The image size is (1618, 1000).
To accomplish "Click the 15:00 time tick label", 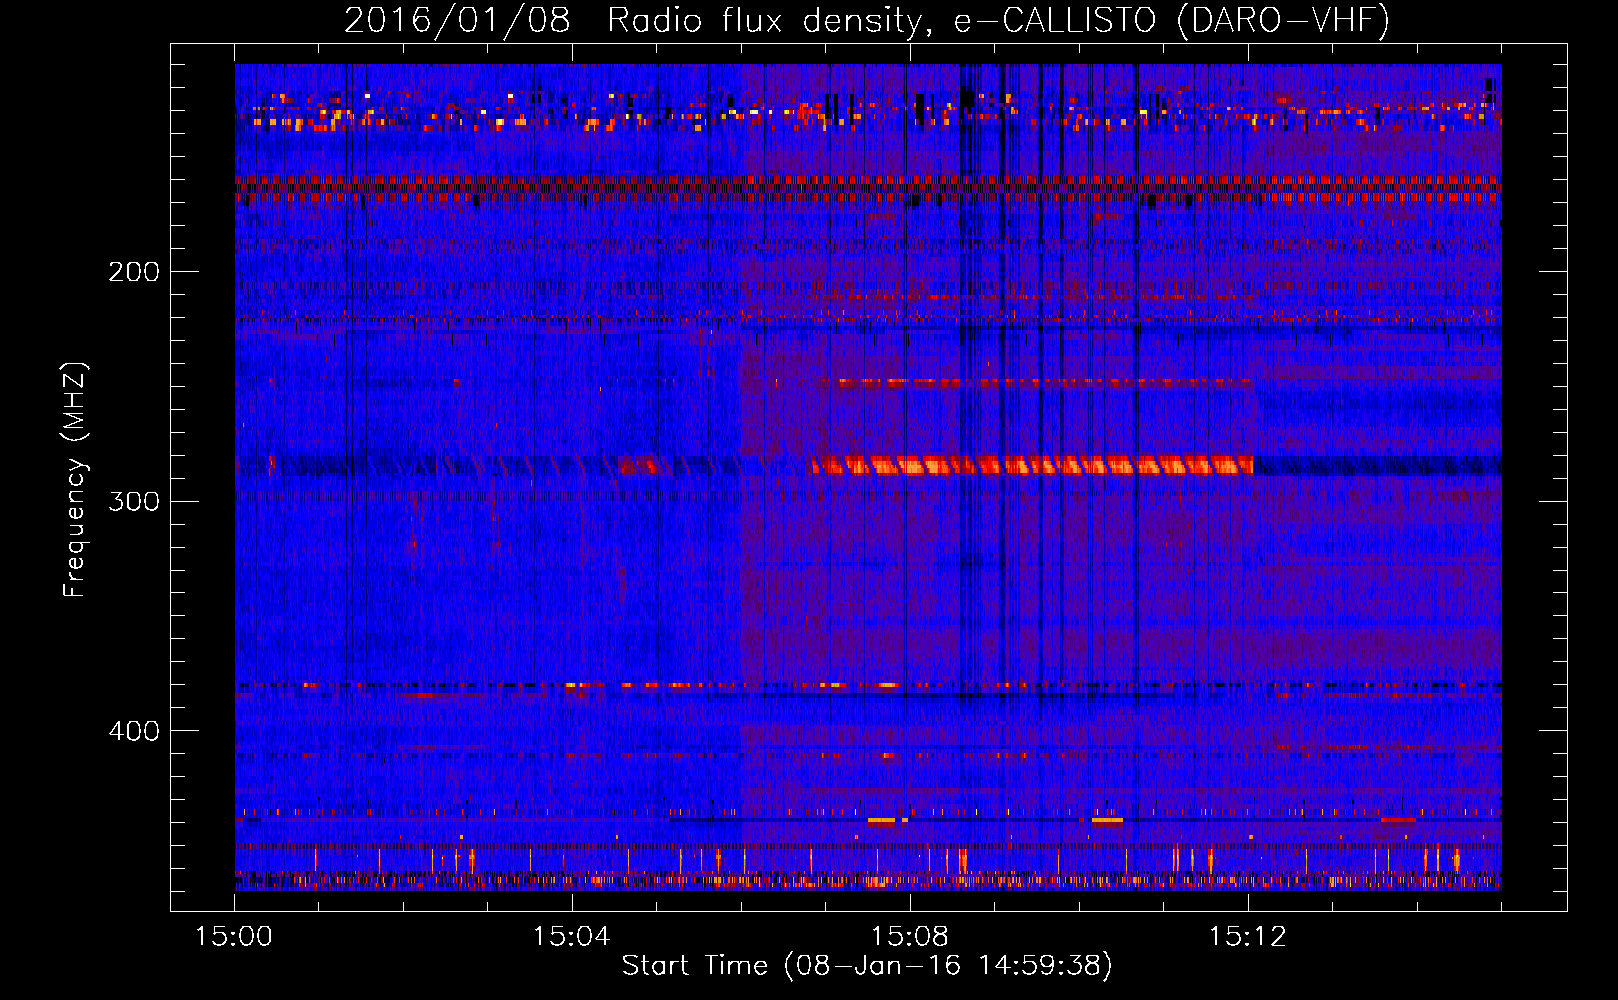I will click(x=234, y=937).
